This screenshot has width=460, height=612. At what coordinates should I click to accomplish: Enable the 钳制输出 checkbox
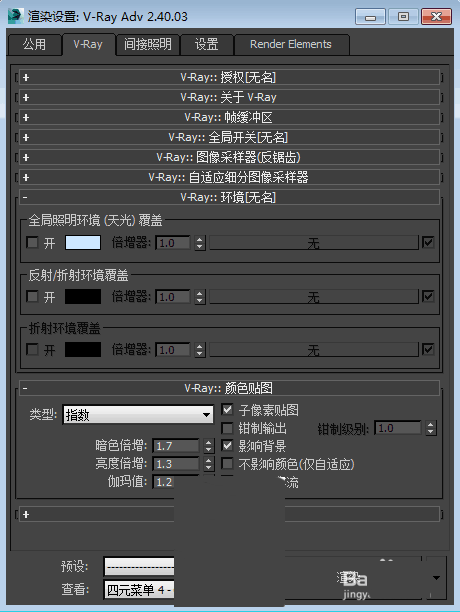[x=227, y=428]
